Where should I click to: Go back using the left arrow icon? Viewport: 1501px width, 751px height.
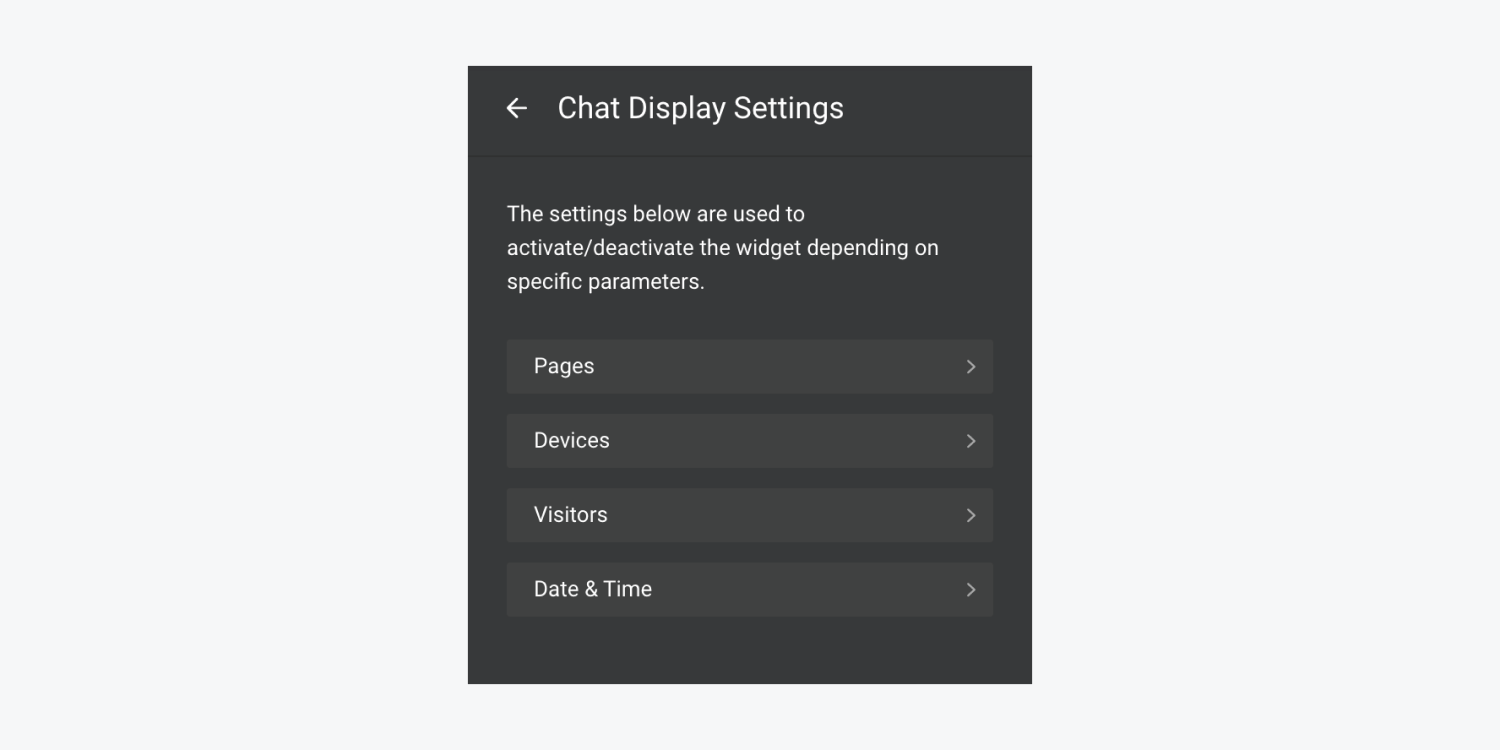pyautogui.click(x=516, y=108)
